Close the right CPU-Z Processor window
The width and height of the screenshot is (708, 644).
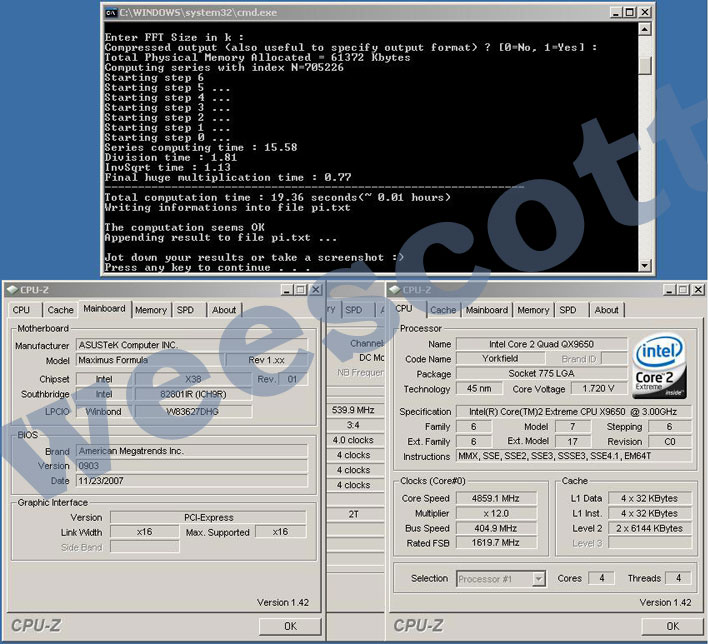coord(698,289)
